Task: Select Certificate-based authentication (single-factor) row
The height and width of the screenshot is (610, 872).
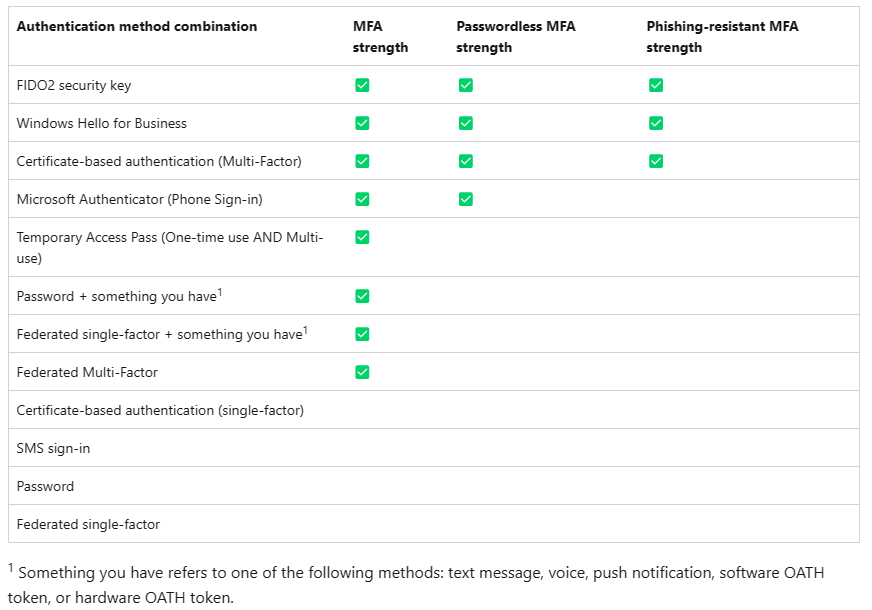Action: [434, 410]
